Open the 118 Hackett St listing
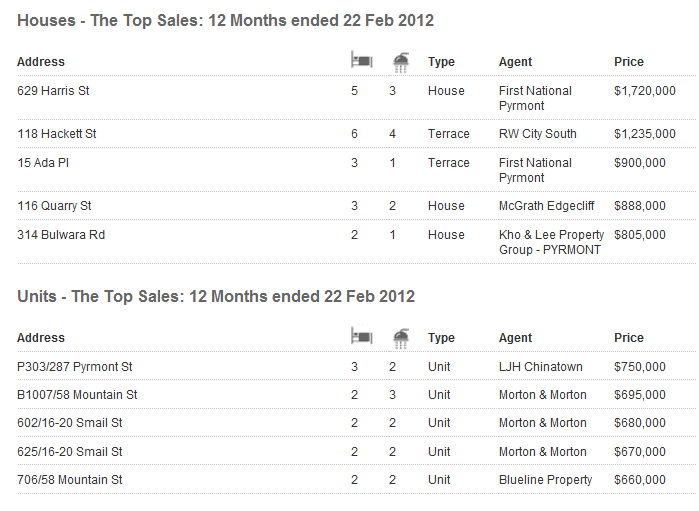 pyautogui.click(x=57, y=134)
